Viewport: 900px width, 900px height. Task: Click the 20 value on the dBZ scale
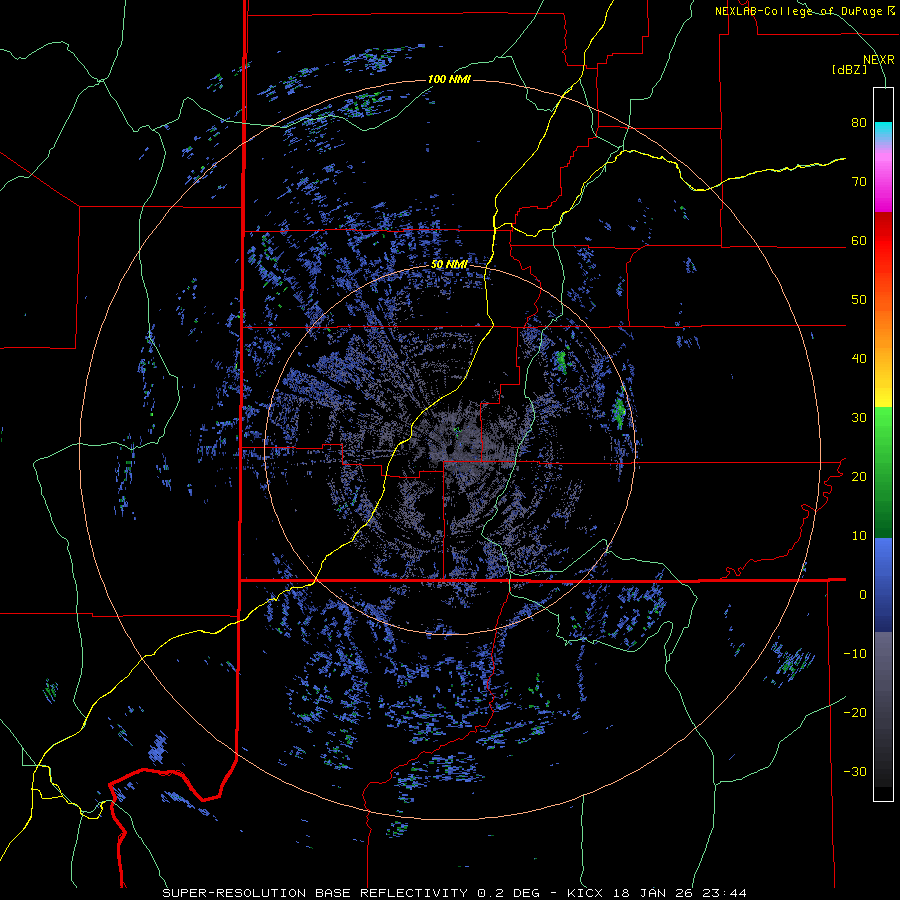click(859, 477)
